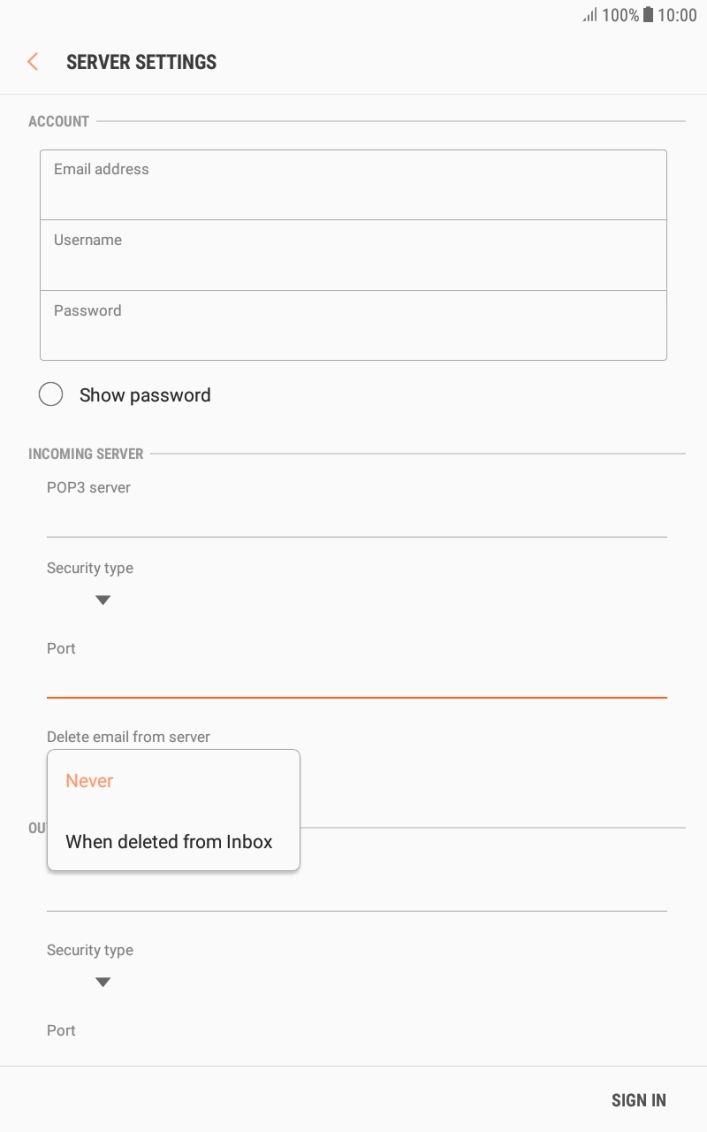Click into the Username field
This screenshot has width=707, height=1132.
[x=353, y=254]
